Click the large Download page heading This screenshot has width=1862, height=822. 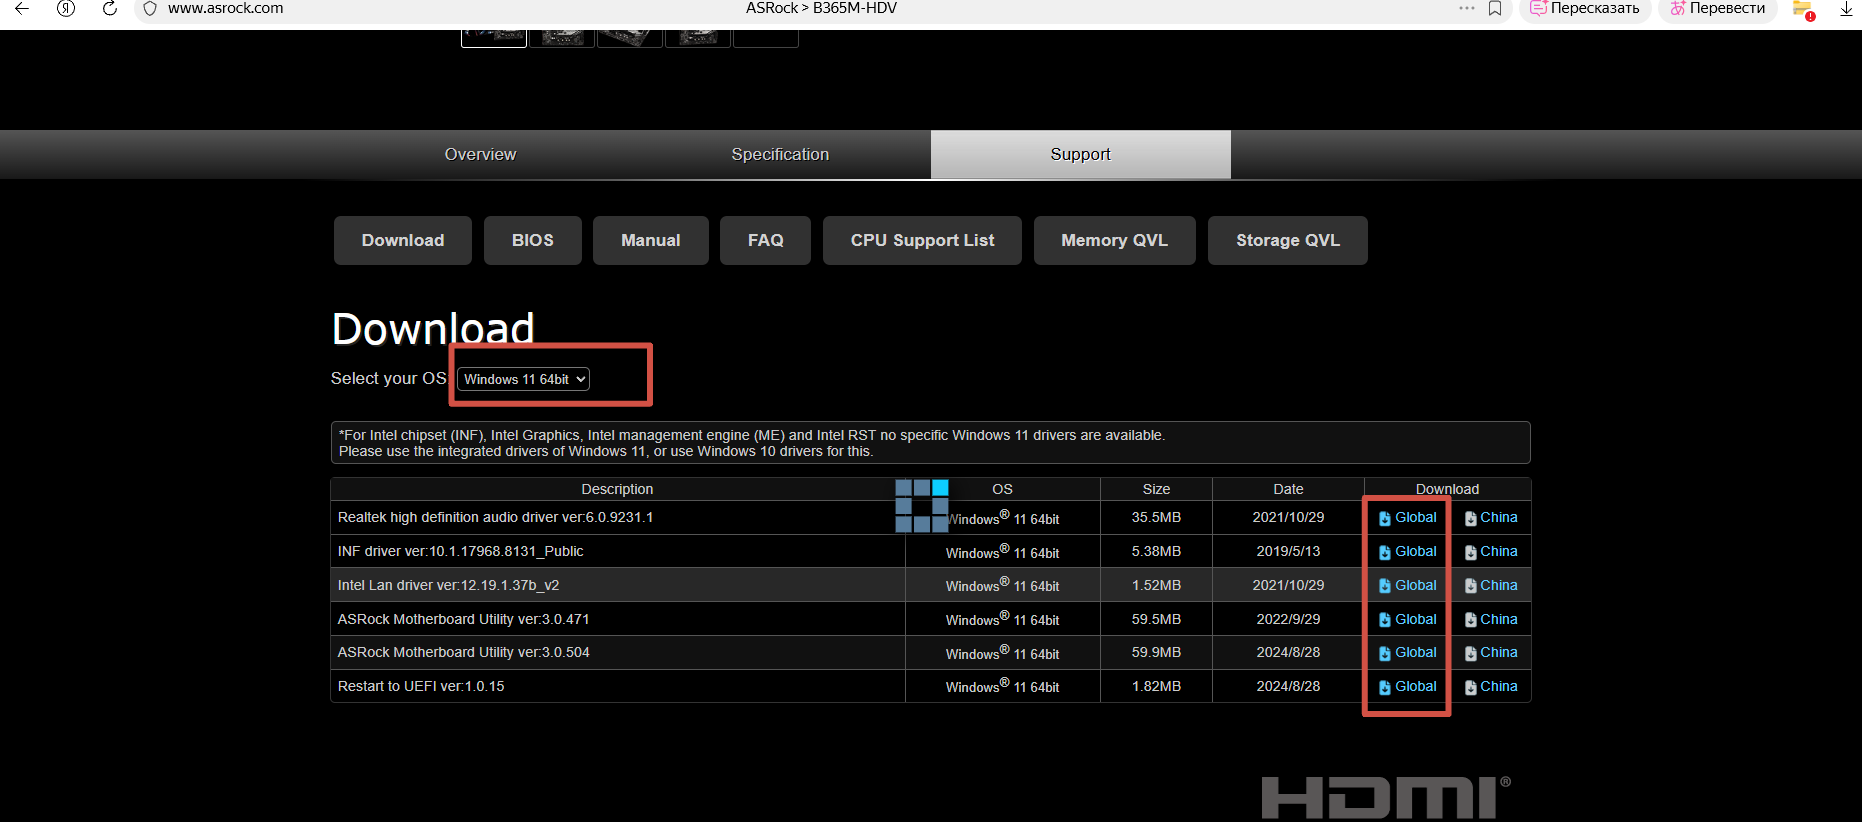(x=433, y=329)
